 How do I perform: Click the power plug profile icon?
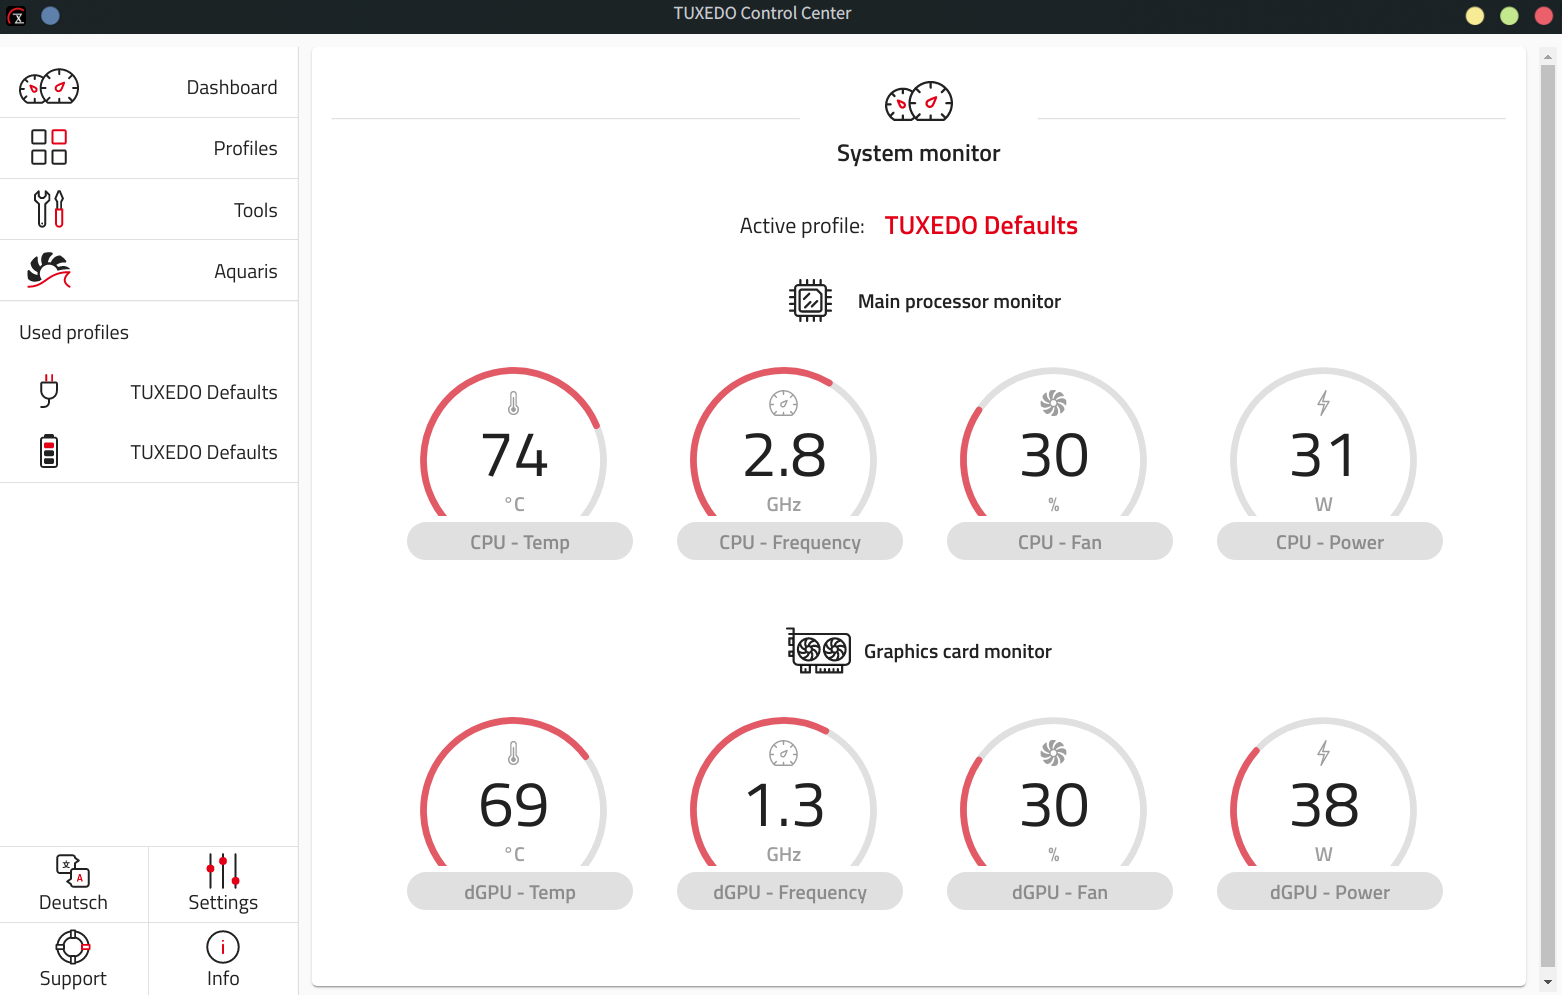click(49, 391)
